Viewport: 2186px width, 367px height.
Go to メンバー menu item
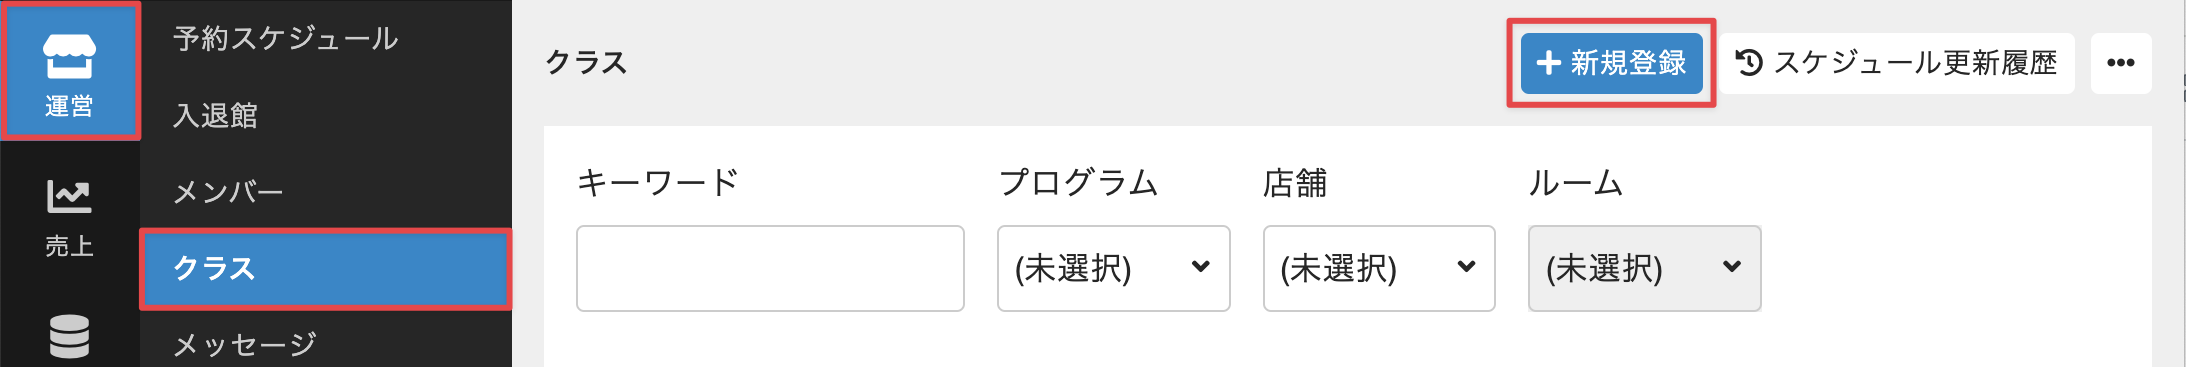tap(228, 192)
